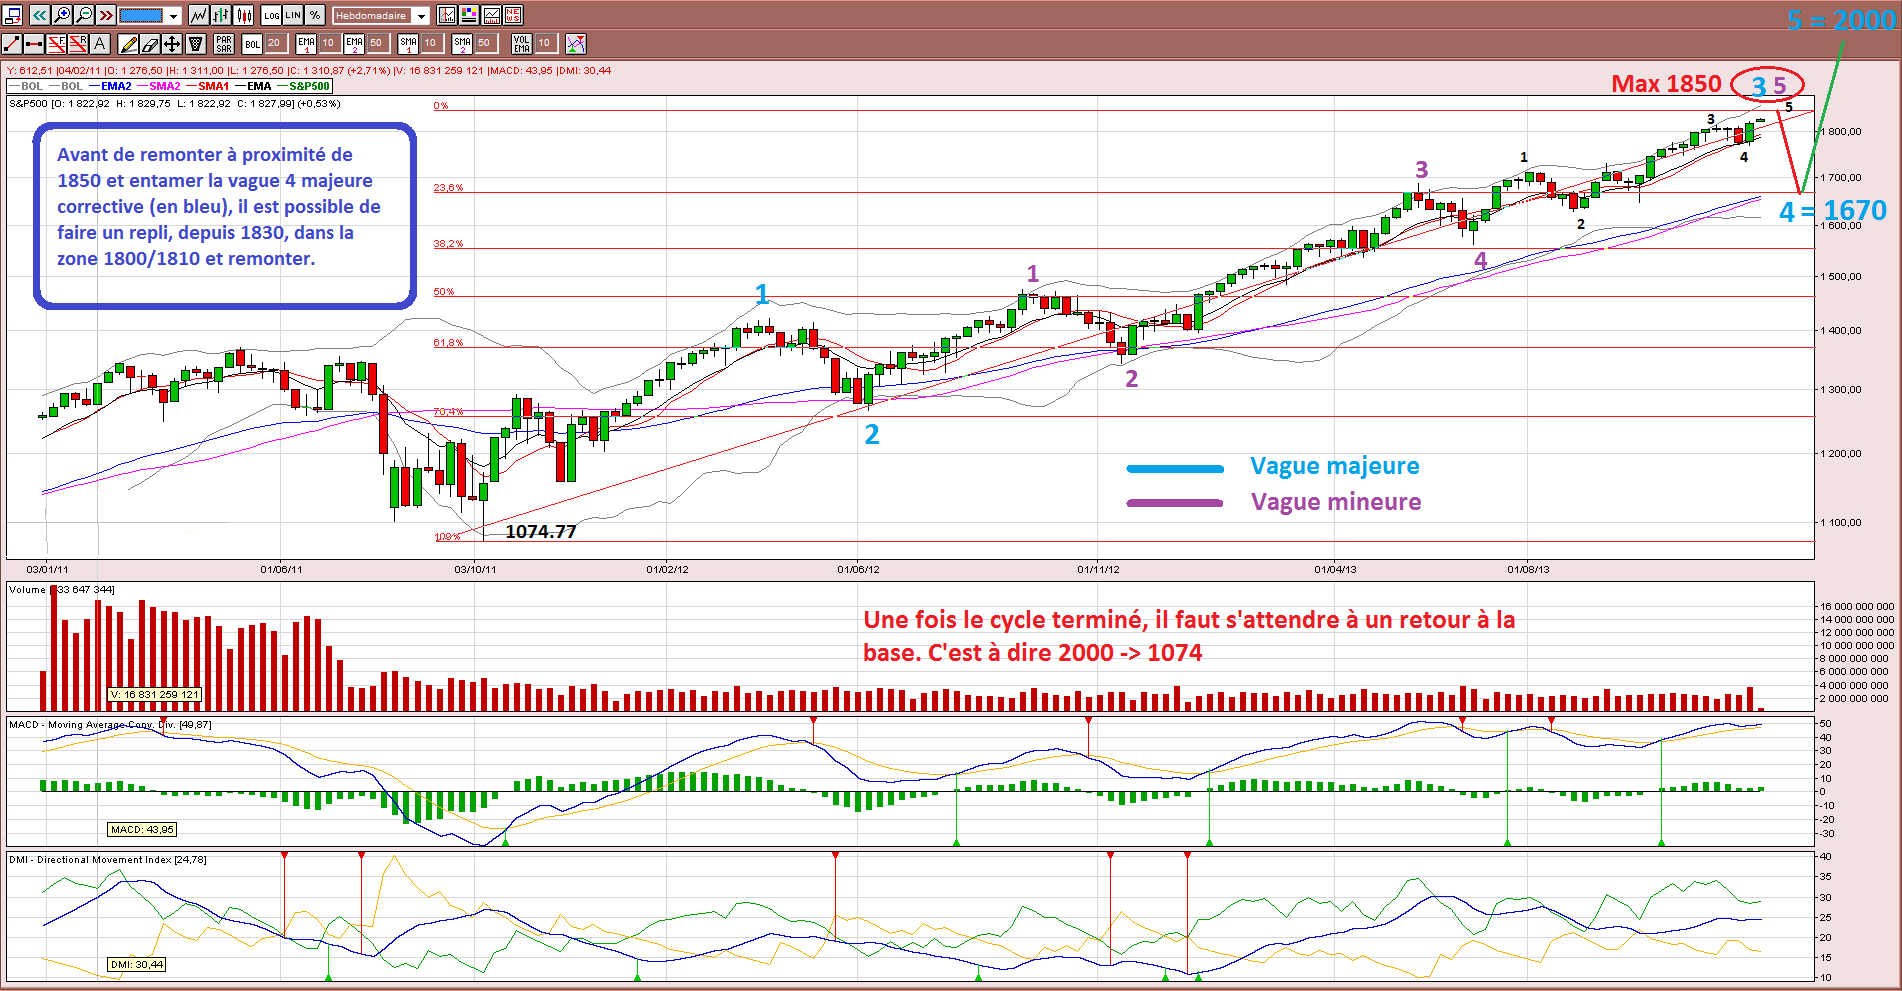The height and width of the screenshot is (991, 1902).
Task: Click the Max 1850 annotation text
Action: 1666,84
